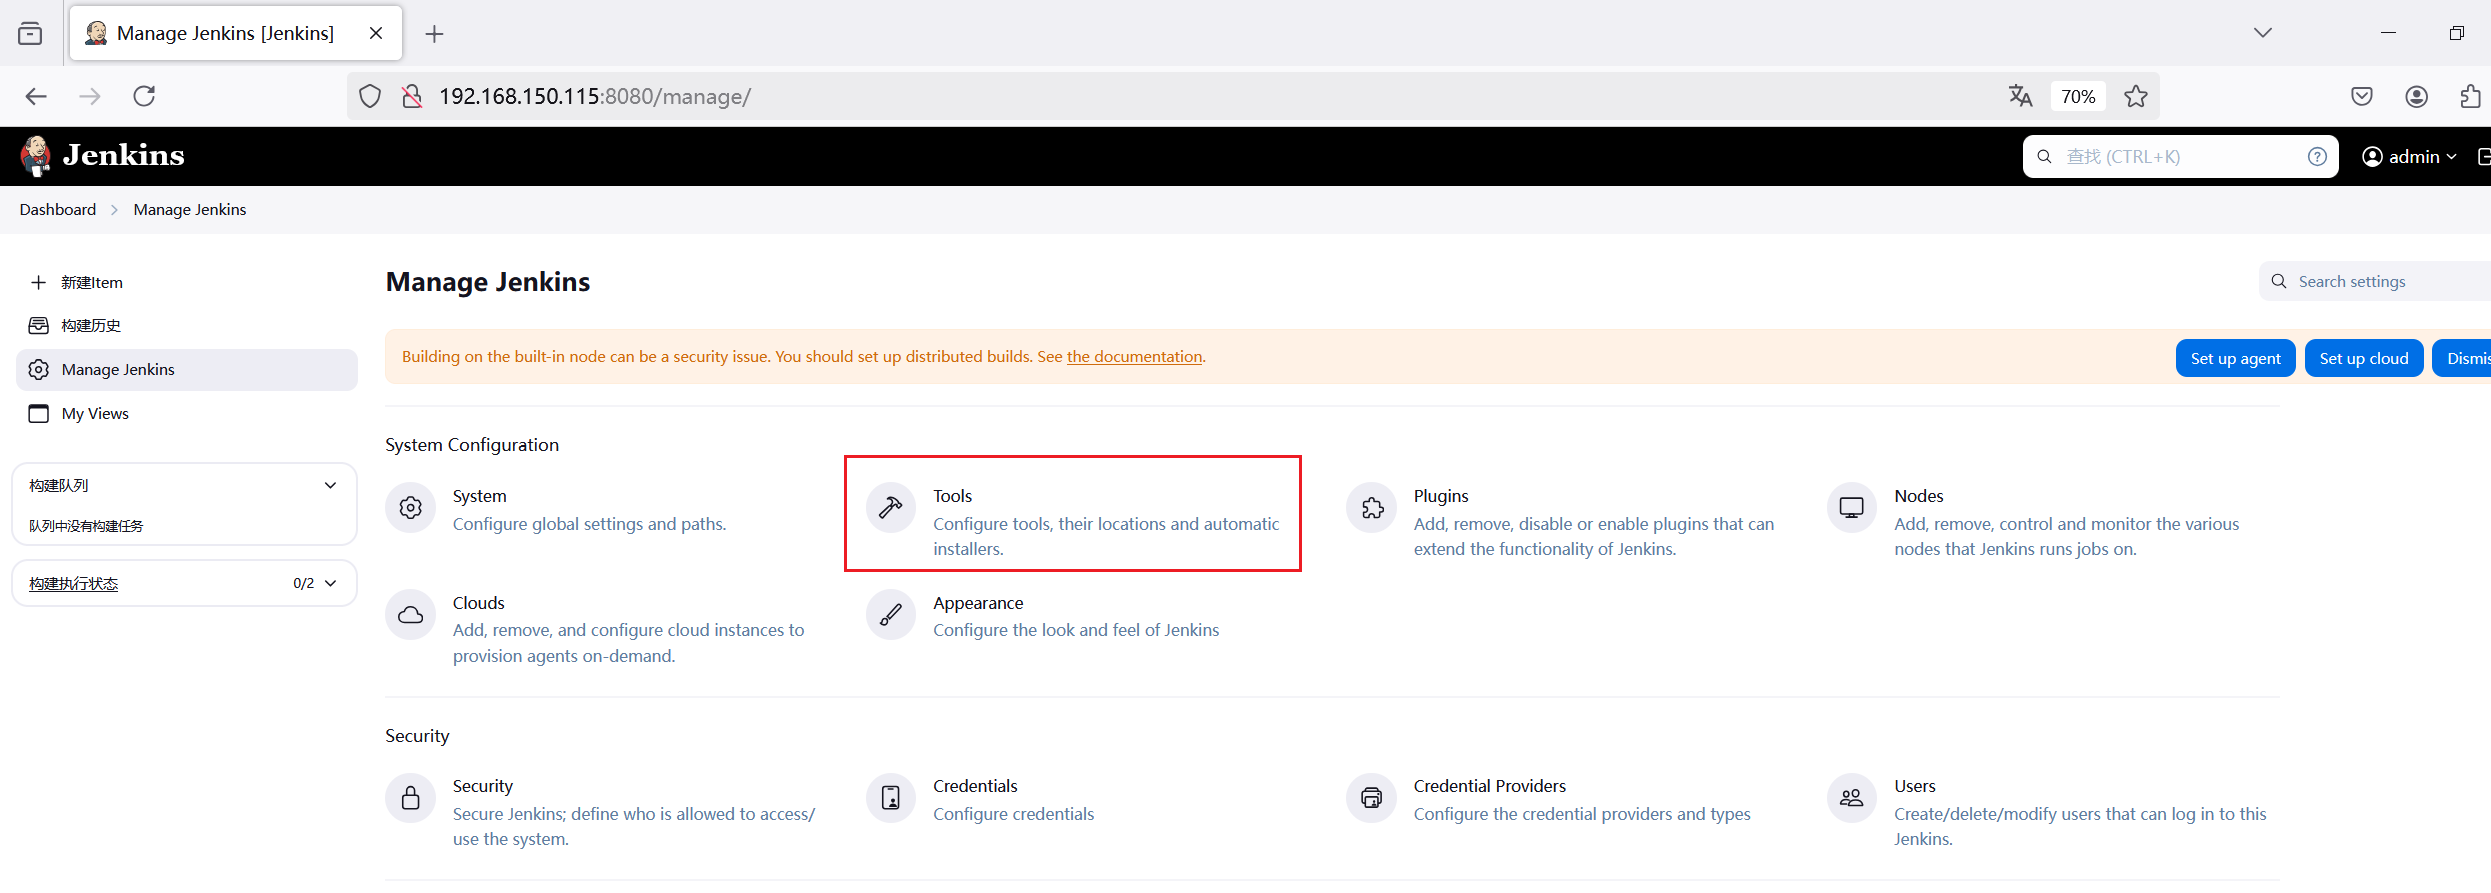Select Manage Jenkins sidebar item

(x=186, y=369)
